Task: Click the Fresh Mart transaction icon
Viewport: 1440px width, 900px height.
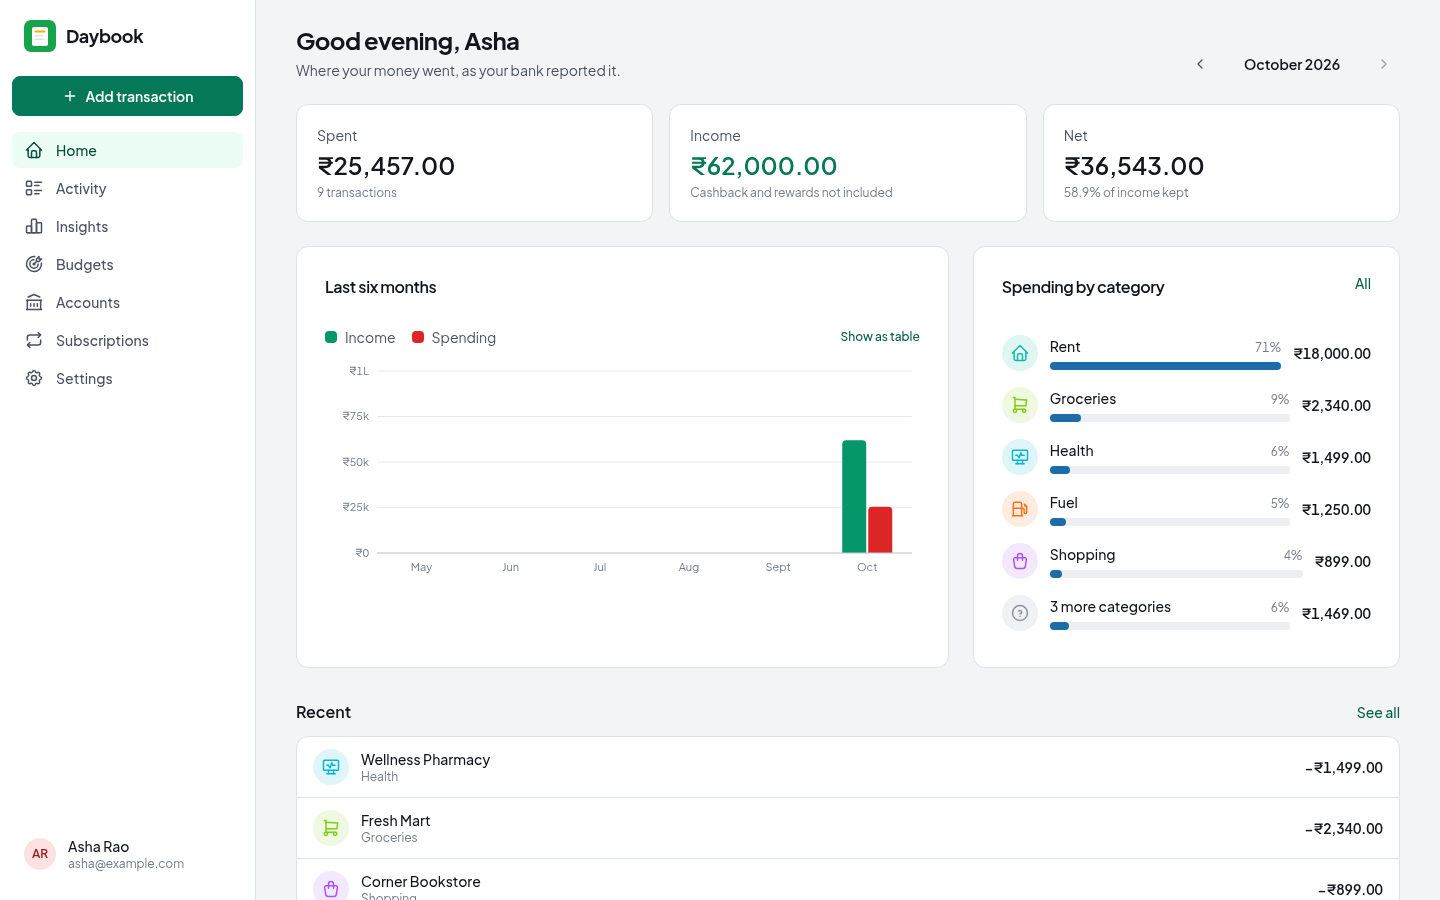Action: tap(331, 828)
